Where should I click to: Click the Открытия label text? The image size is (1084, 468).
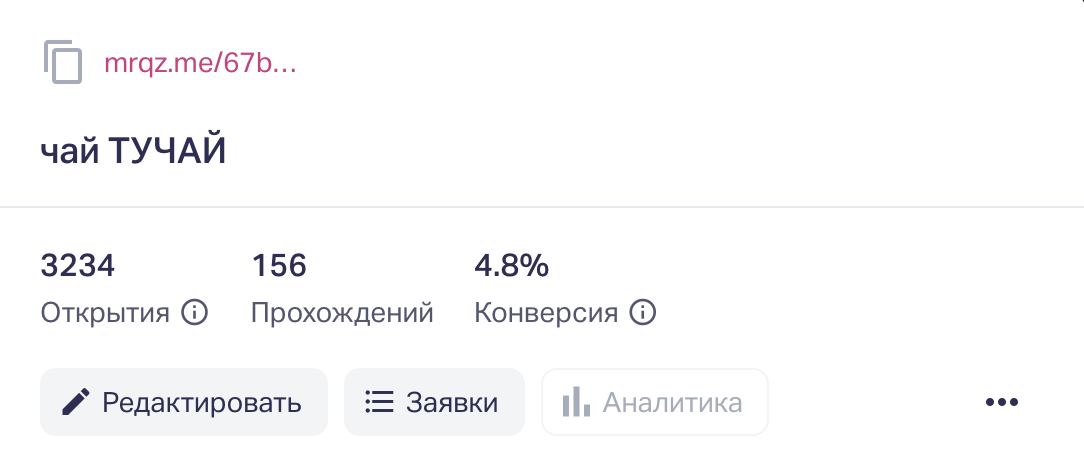105,313
